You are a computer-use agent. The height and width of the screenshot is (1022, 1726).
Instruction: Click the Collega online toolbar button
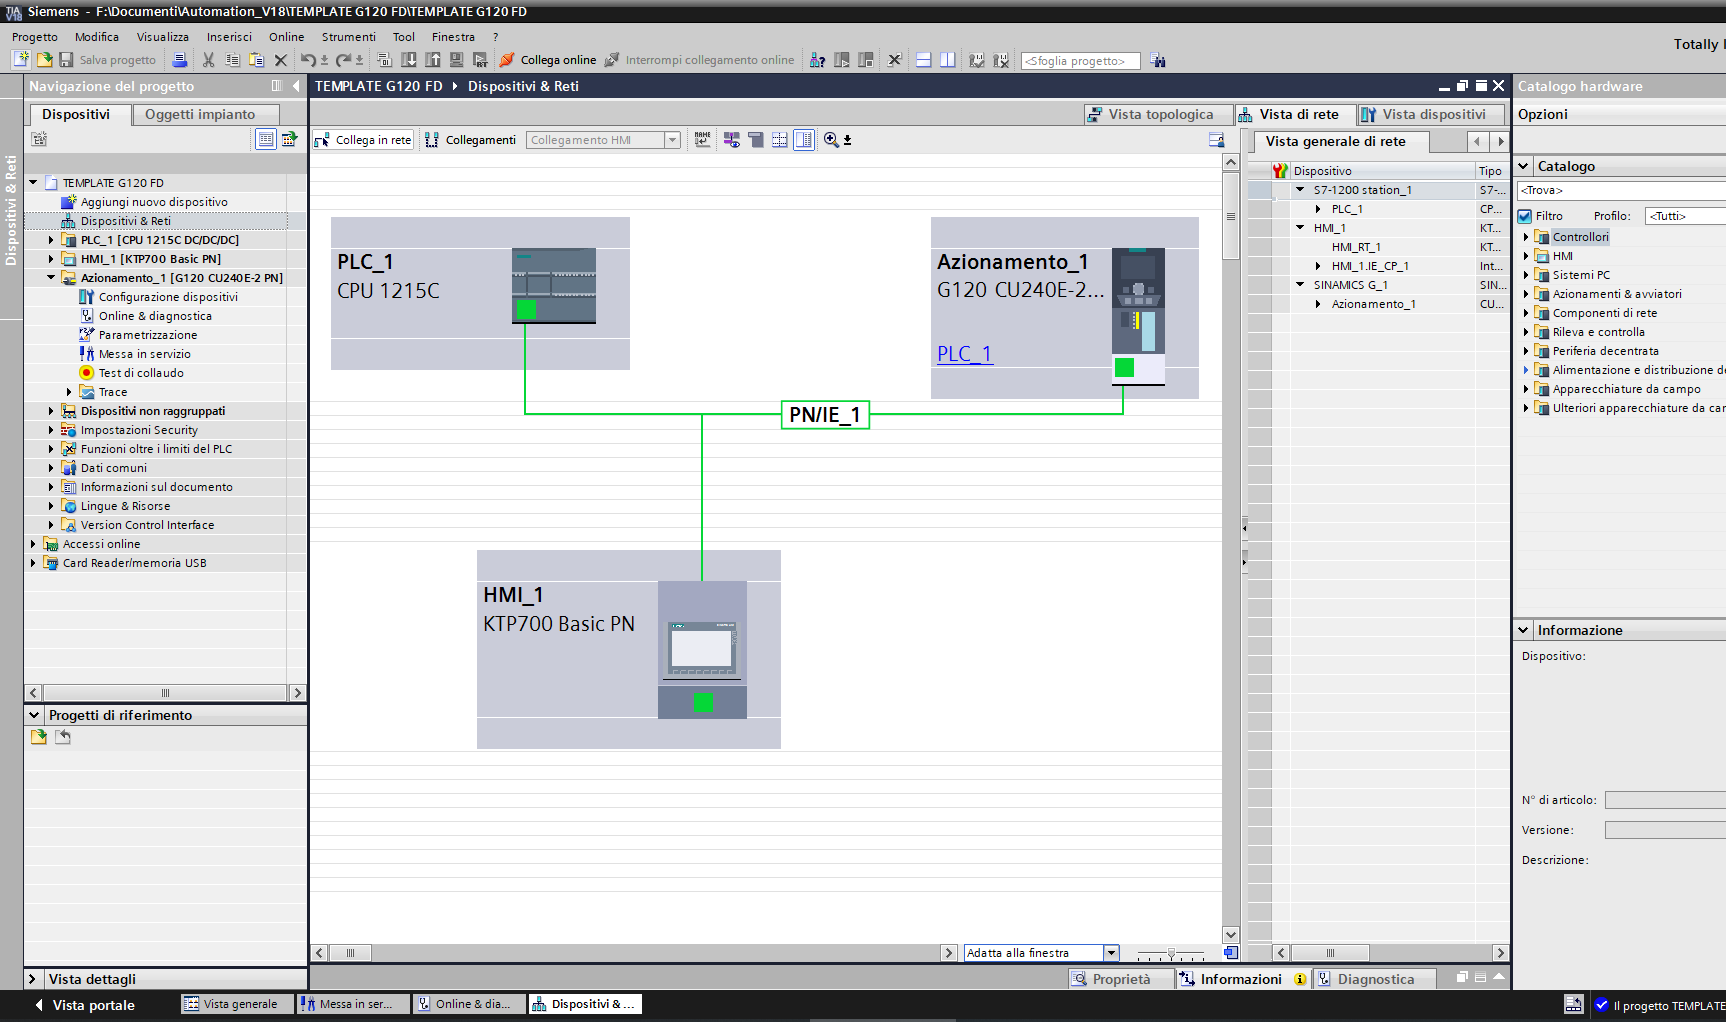click(548, 60)
